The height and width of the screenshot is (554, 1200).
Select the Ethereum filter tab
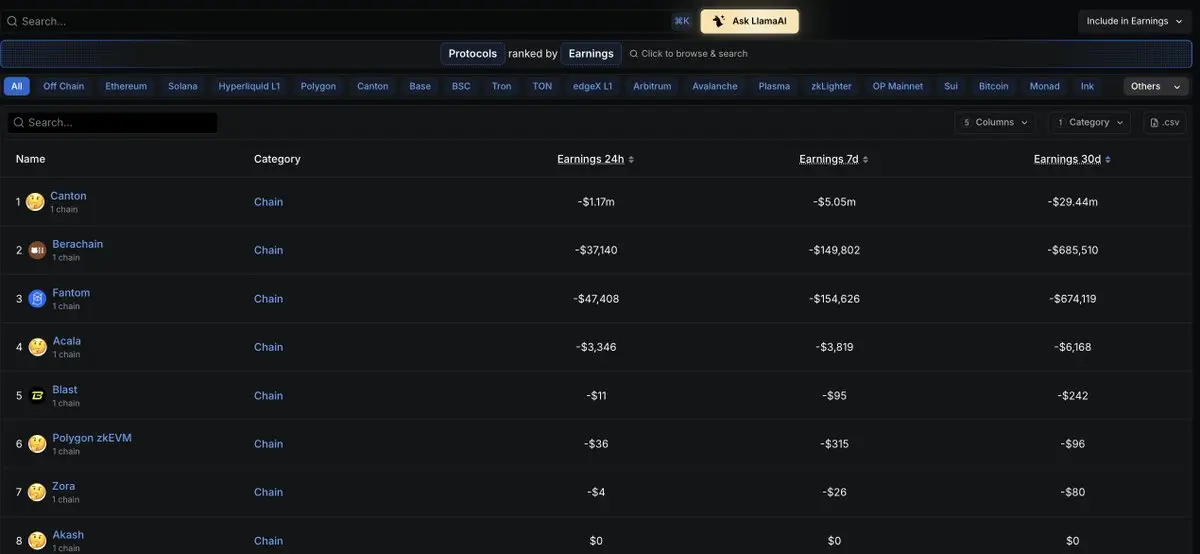coord(126,86)
